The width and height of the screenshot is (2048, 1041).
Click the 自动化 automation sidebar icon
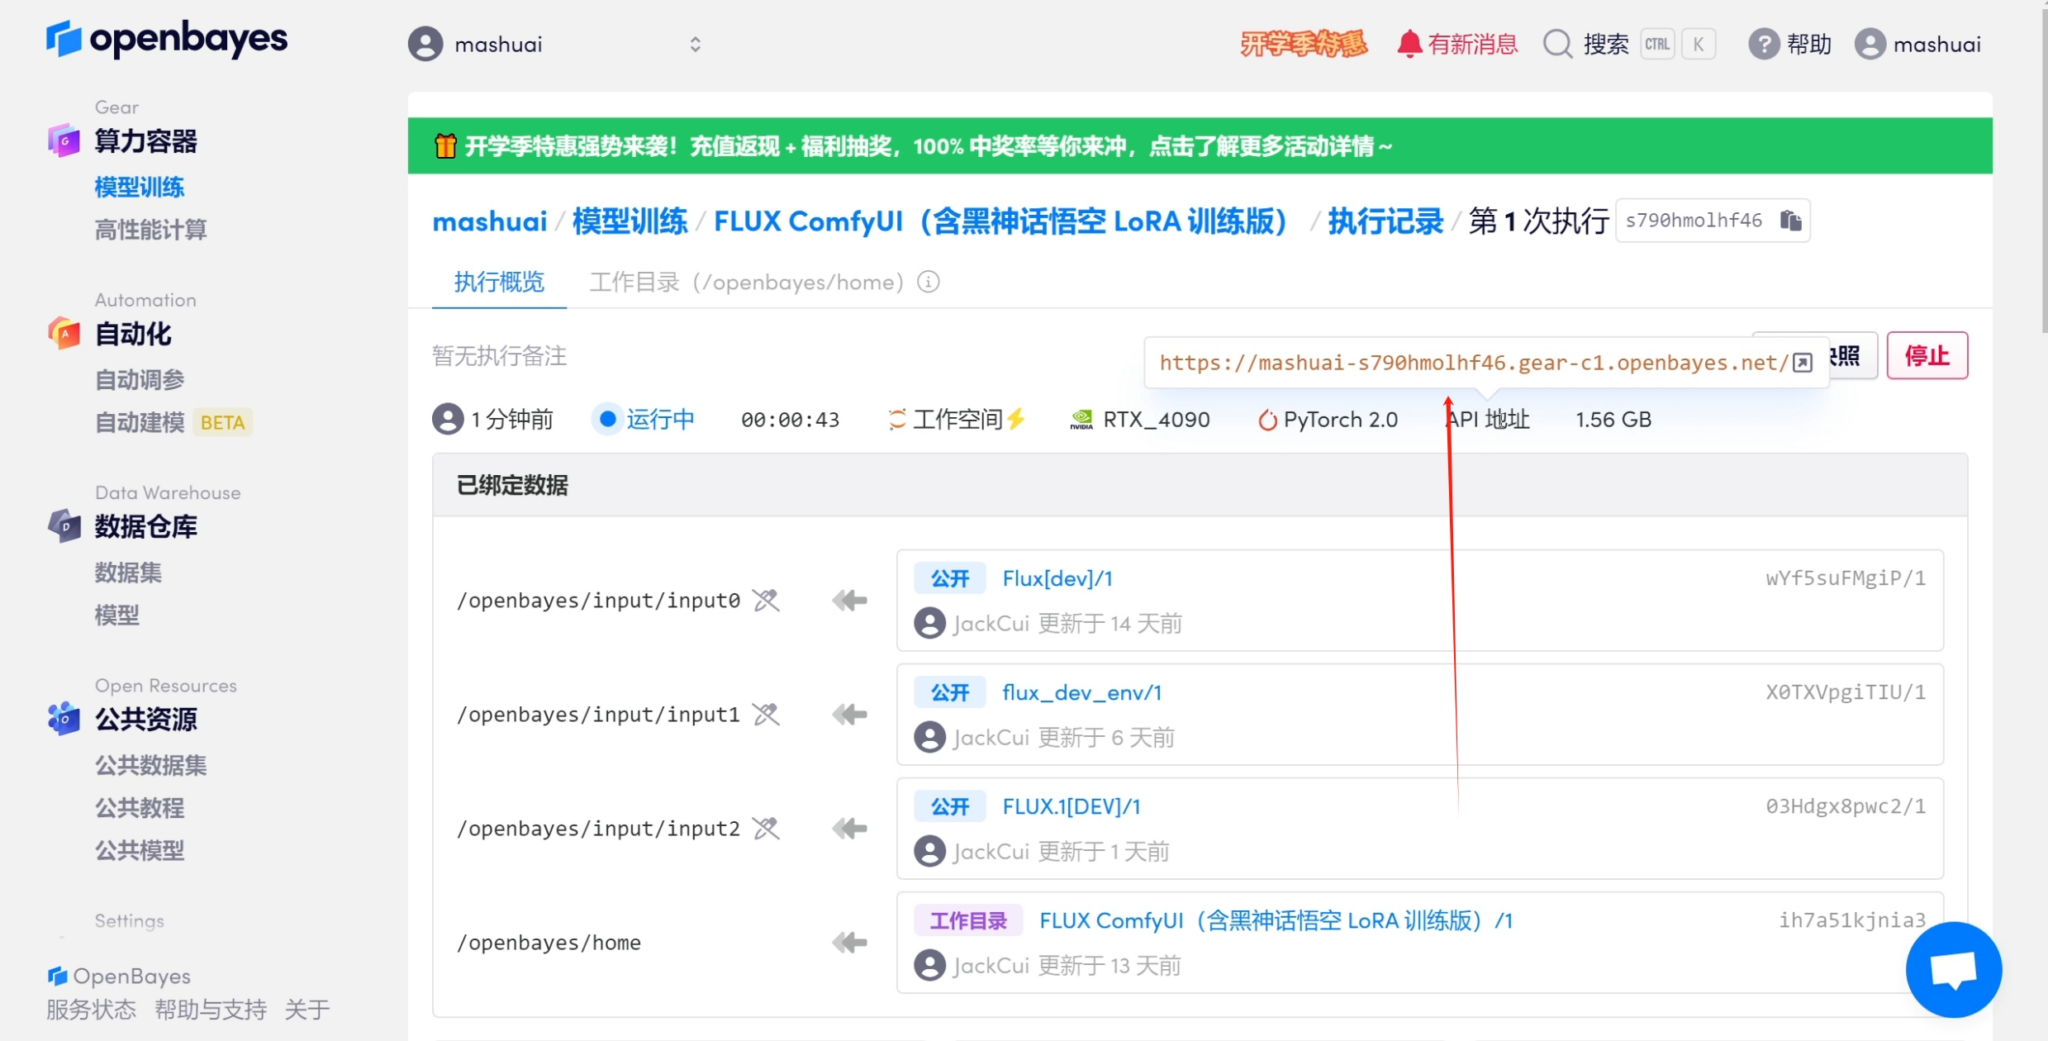(x=62, y=334)
